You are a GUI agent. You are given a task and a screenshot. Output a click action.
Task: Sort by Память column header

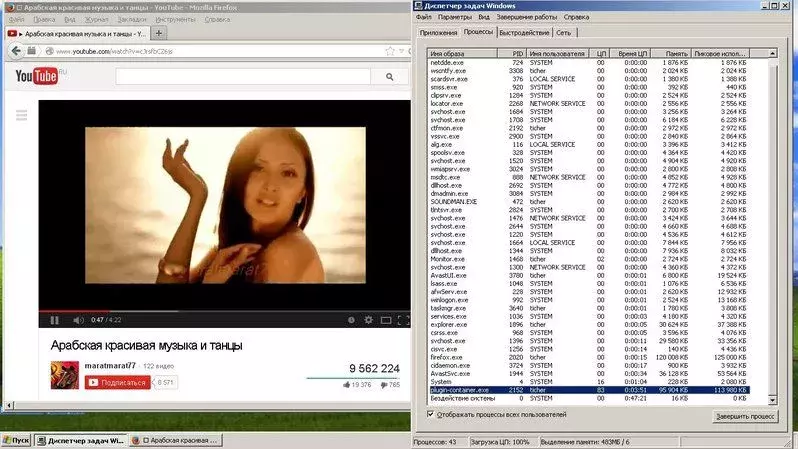coord(671,53)
